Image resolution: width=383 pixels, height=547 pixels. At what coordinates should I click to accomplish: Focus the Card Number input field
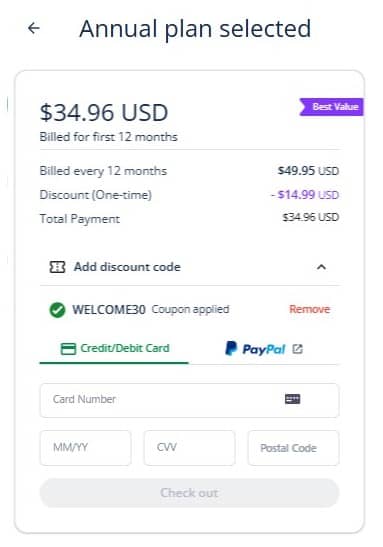point(189,400)
